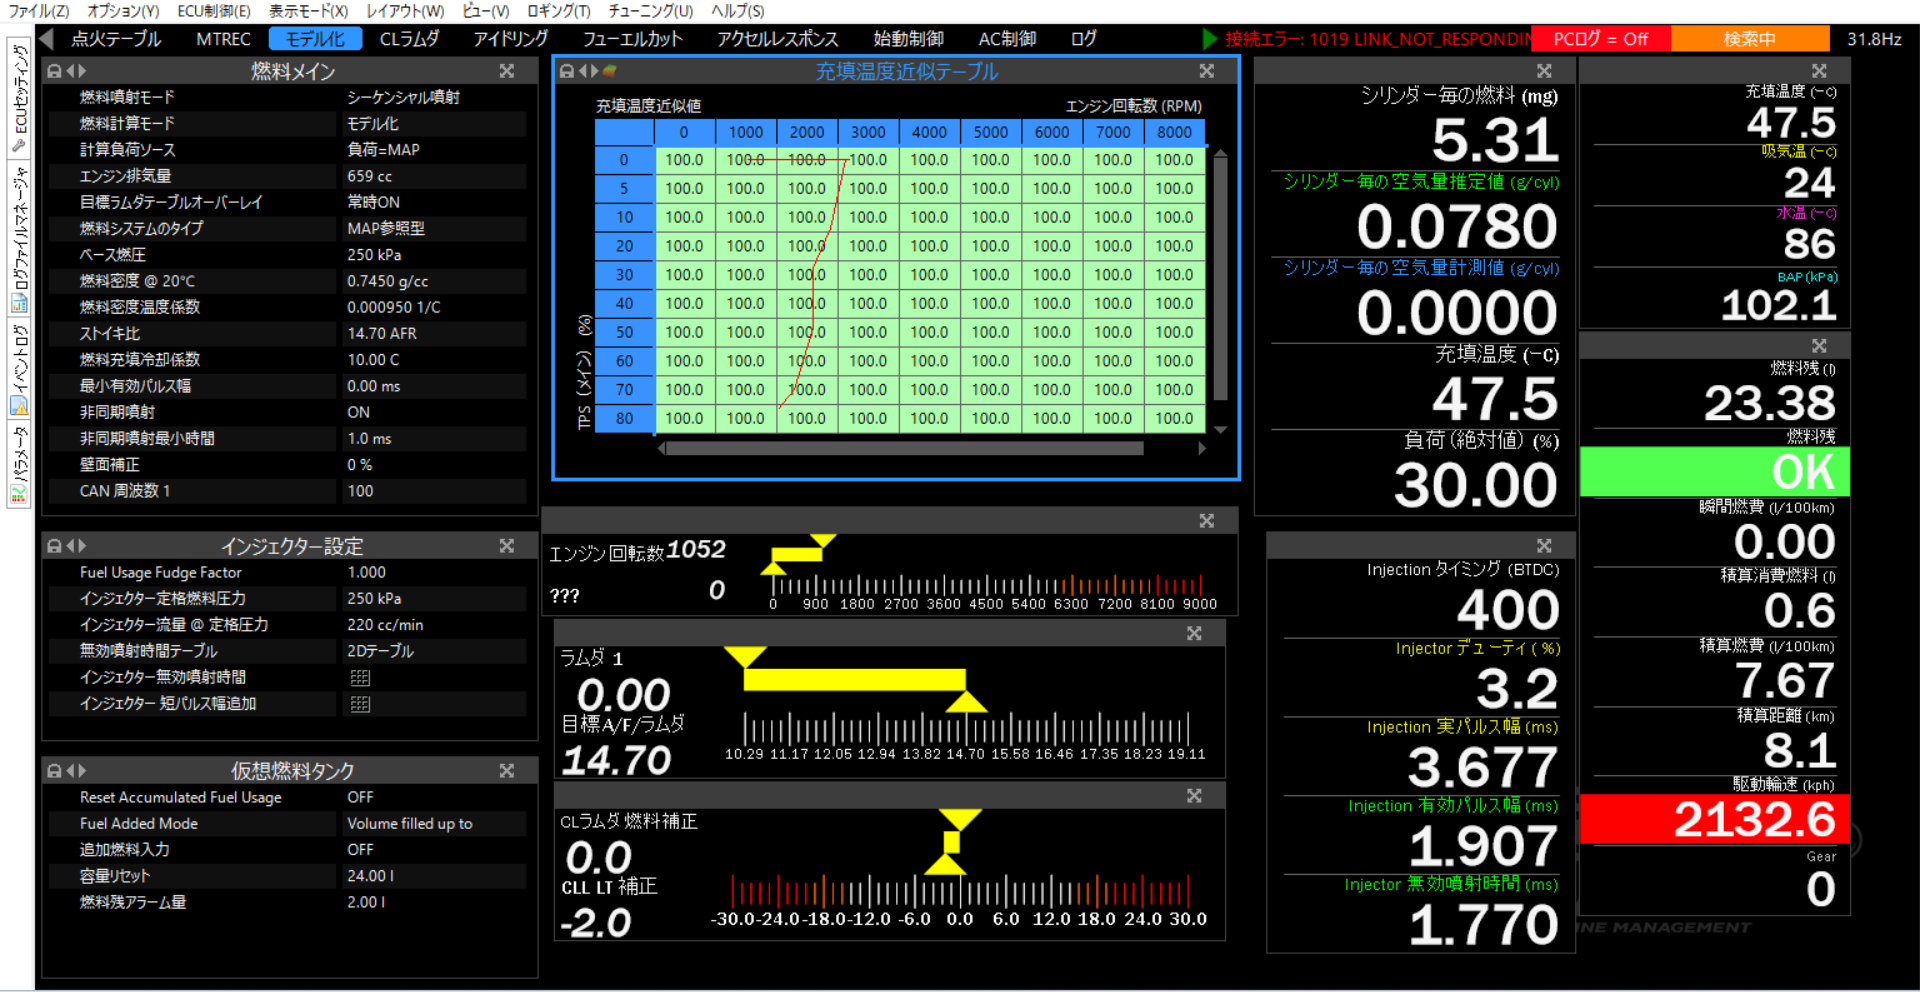Open the チューニング(U) menu
Viewport: 1920px width, 992px height.
click(x=650, y=11)
